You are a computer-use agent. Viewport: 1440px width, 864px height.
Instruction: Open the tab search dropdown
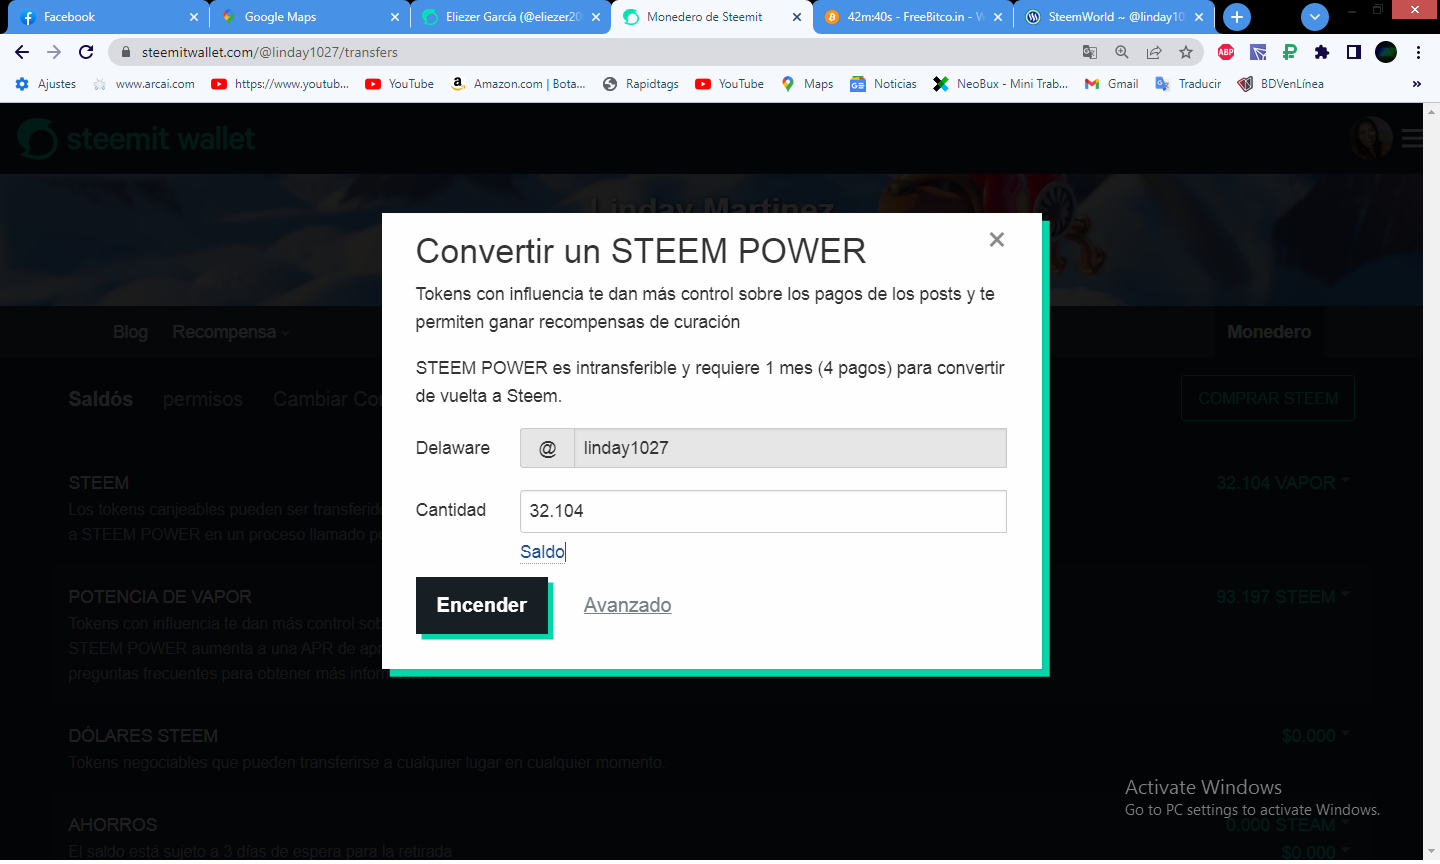[x=1315, y=17]
